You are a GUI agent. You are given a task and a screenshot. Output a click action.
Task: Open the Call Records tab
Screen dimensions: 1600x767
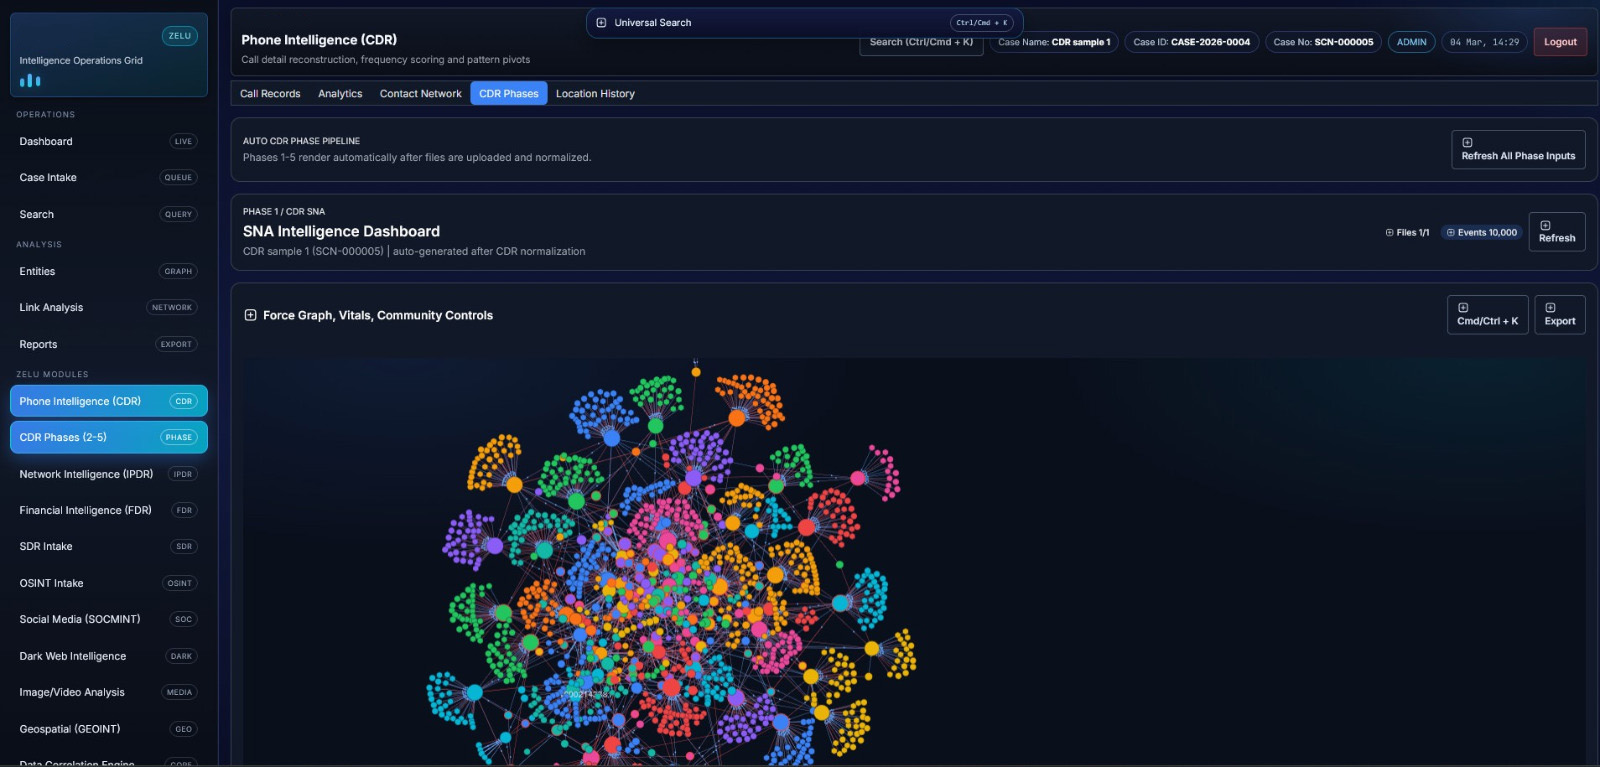270,94
